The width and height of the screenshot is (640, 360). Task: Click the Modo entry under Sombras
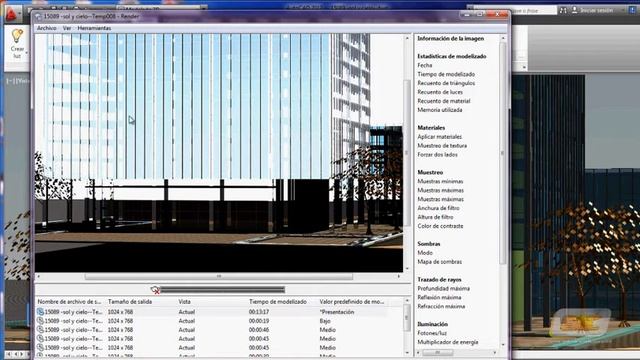pos(424,253)
